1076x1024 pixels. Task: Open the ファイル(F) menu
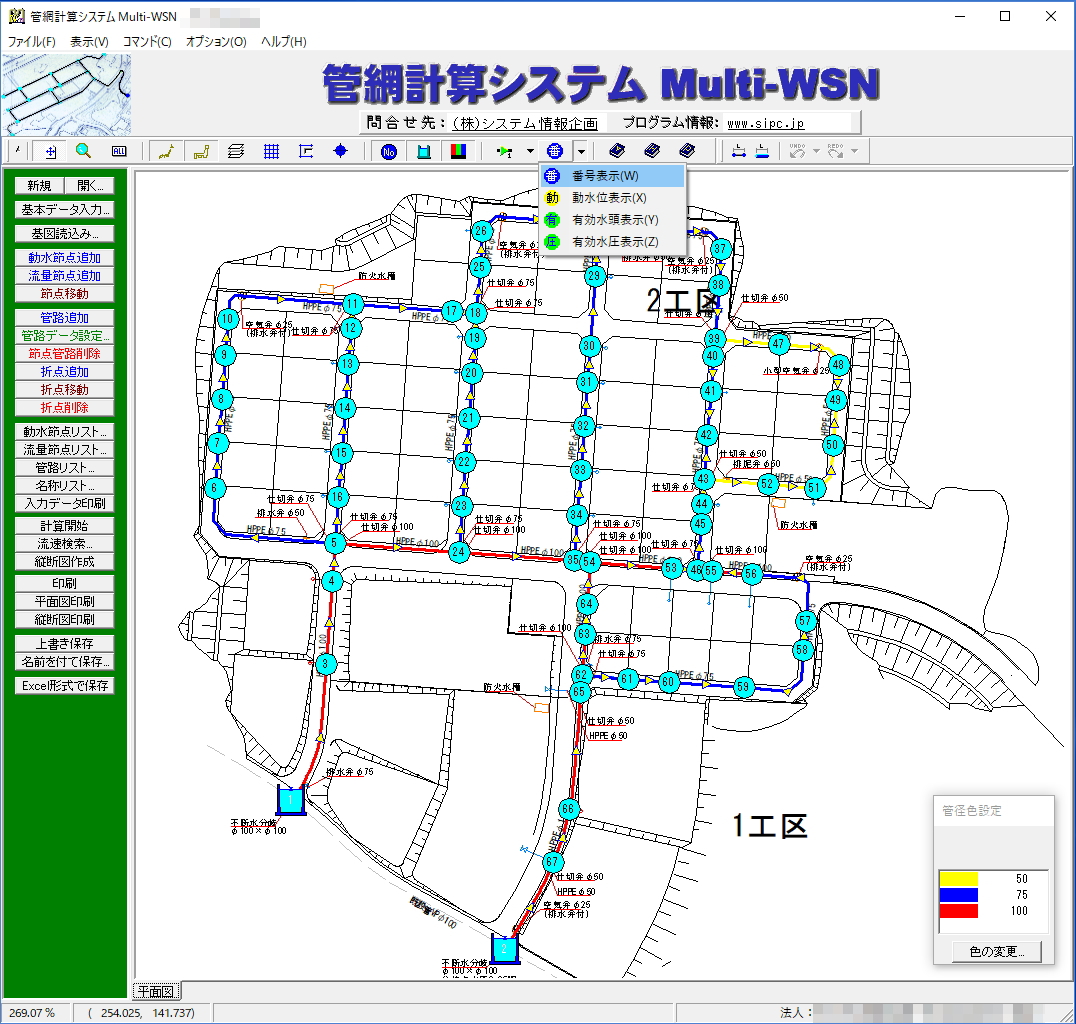pos(31,42)
